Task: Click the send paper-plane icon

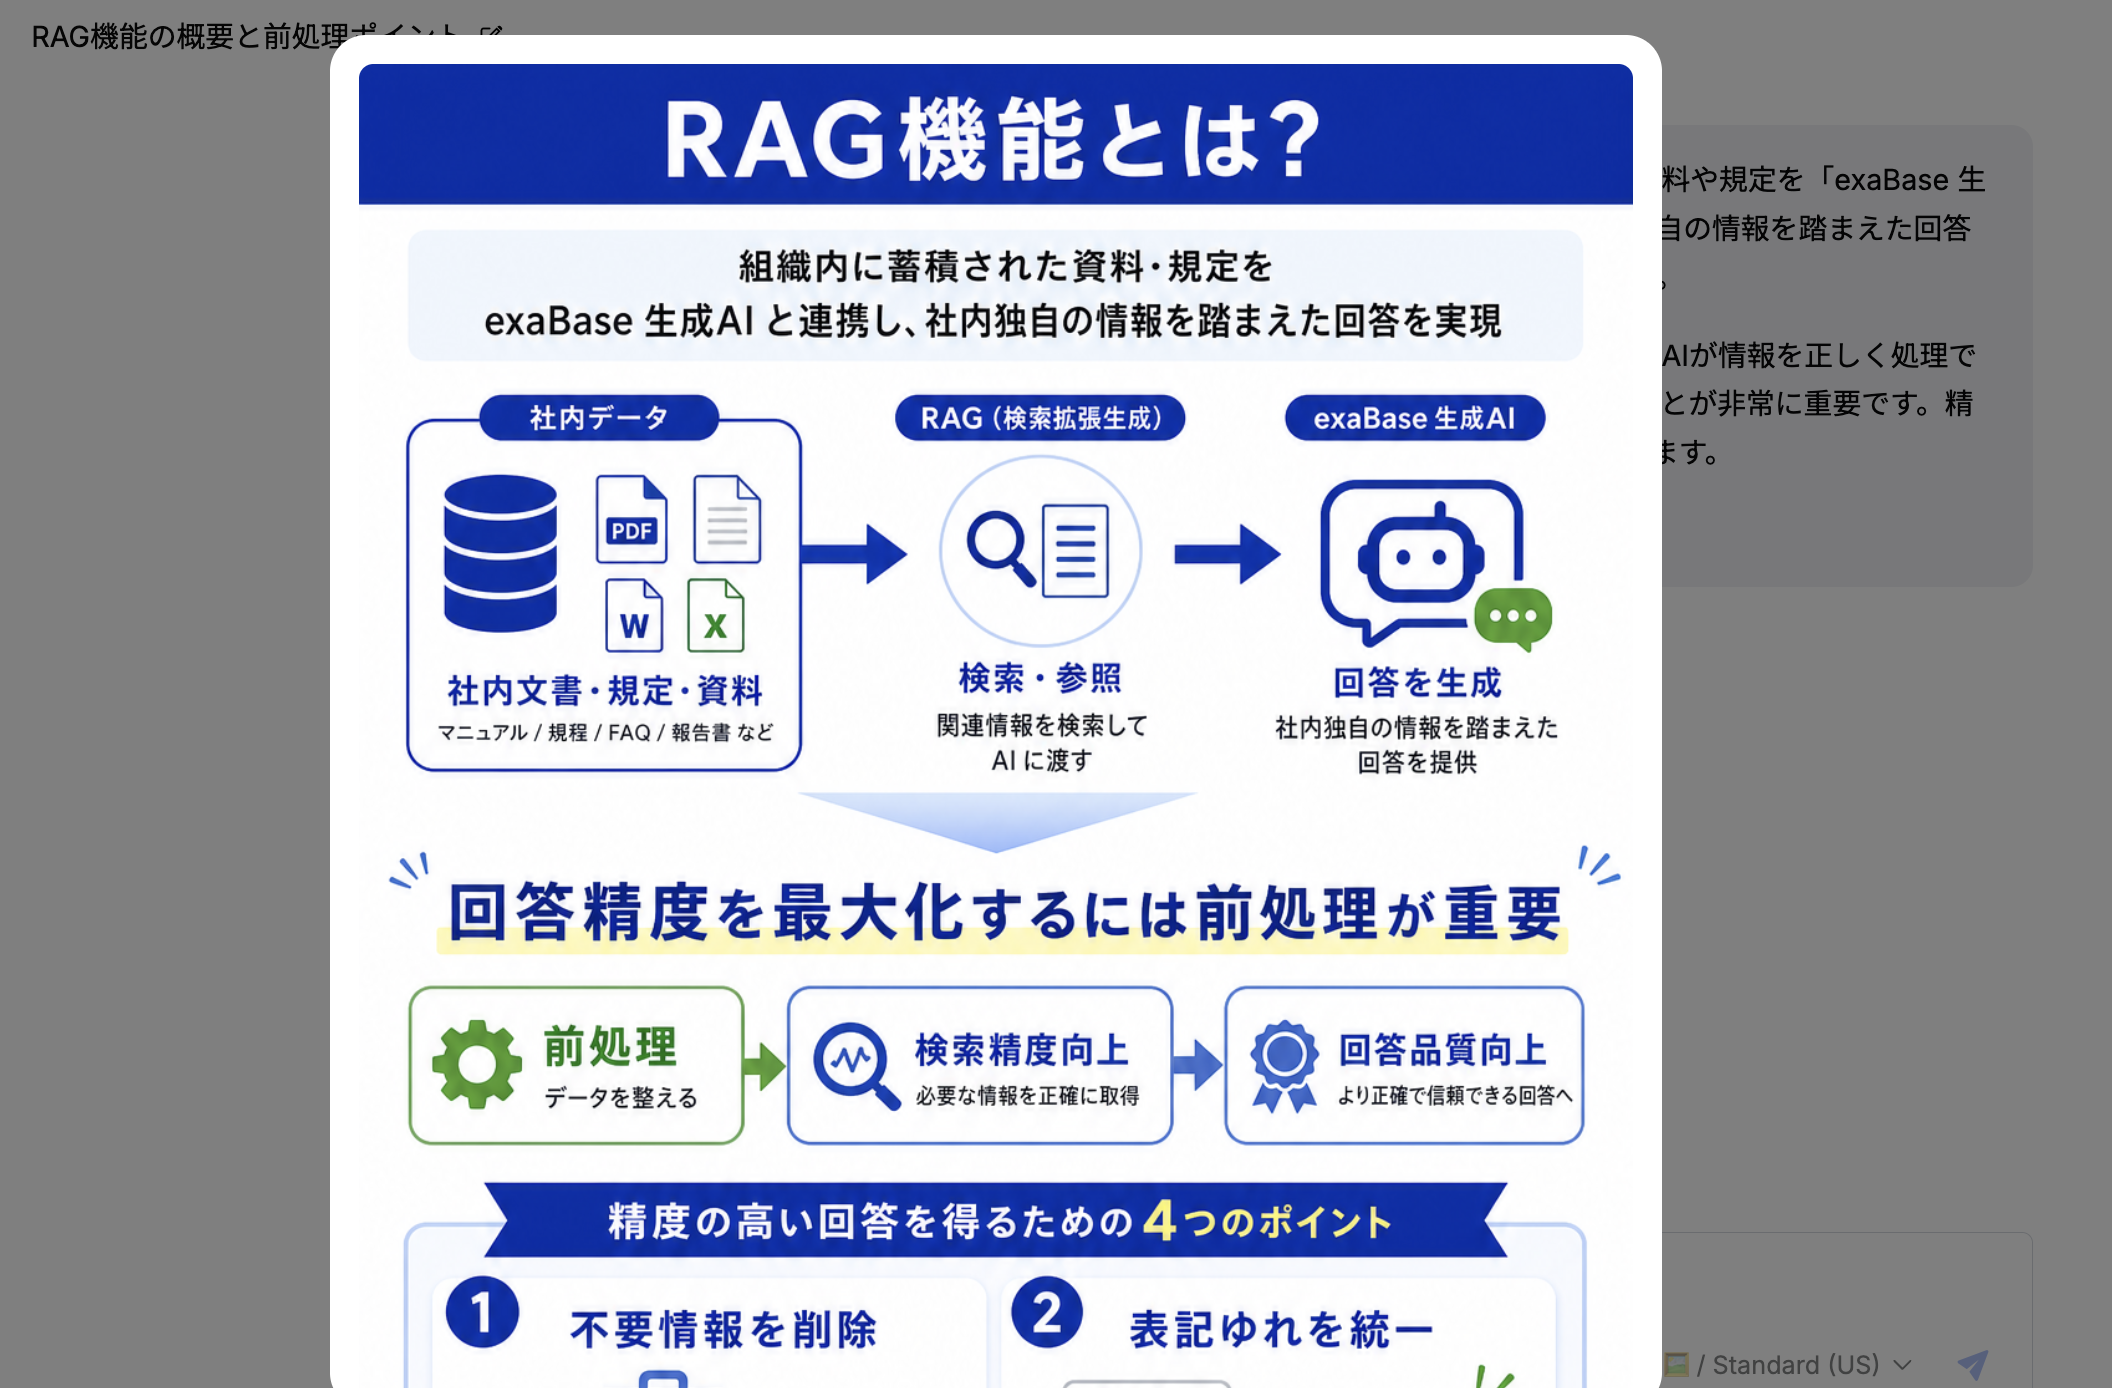Action: (x=1972, y=1364)
